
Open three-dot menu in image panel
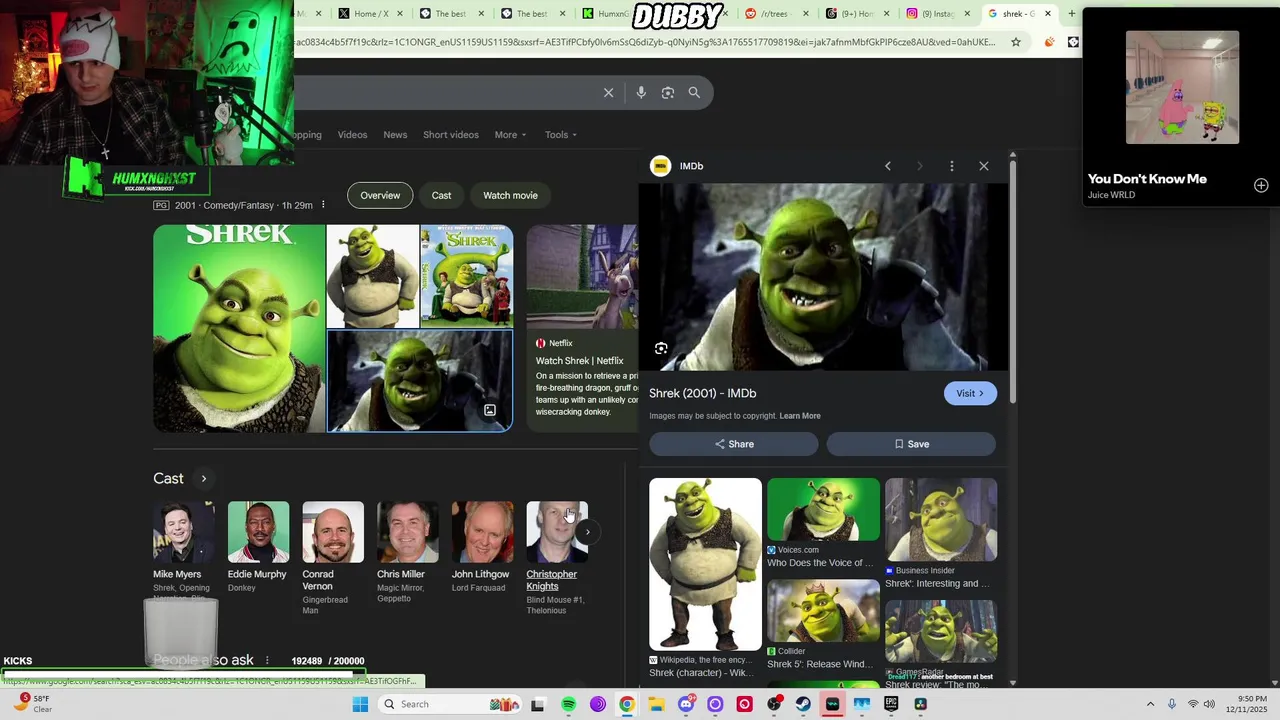point(952,166)
